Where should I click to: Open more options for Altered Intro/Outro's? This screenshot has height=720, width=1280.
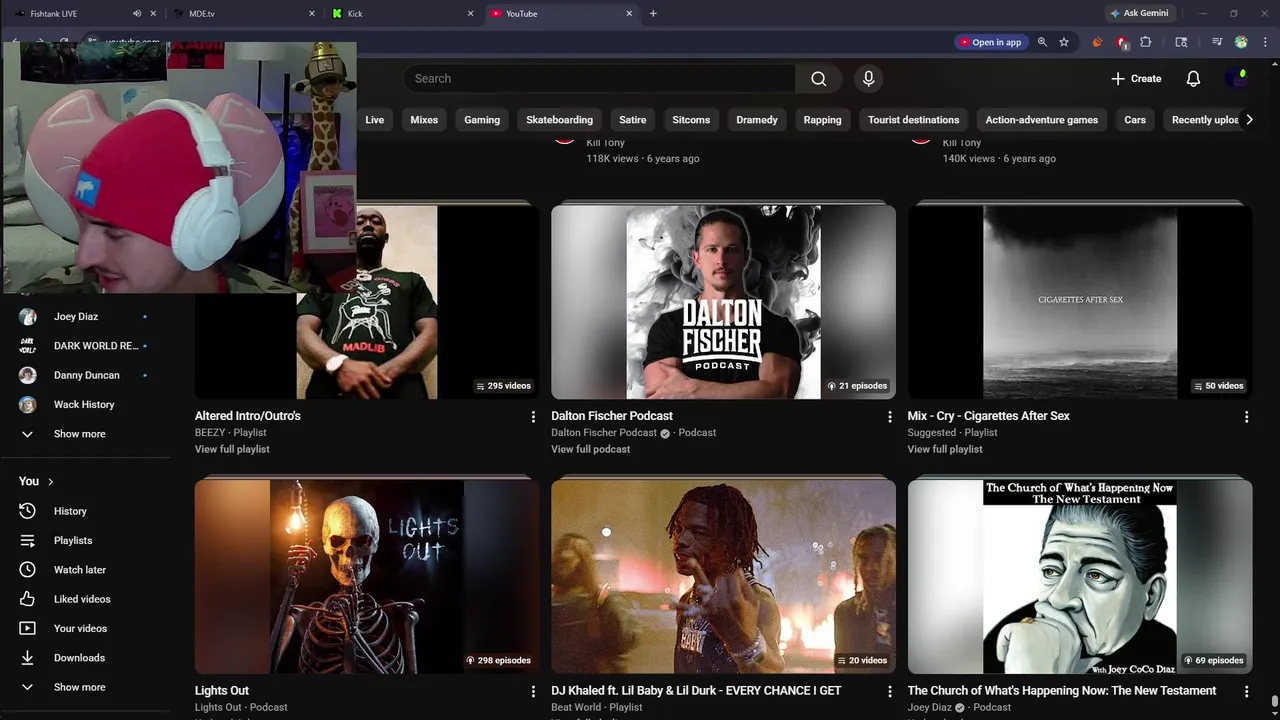click(533, 417)
